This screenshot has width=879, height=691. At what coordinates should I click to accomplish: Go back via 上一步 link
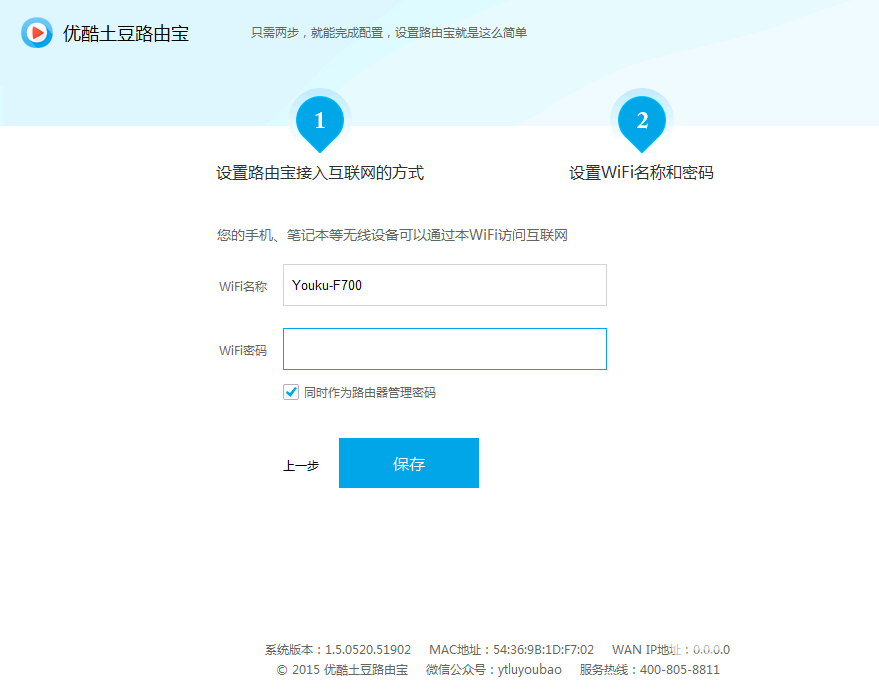(x=301, y=465)
